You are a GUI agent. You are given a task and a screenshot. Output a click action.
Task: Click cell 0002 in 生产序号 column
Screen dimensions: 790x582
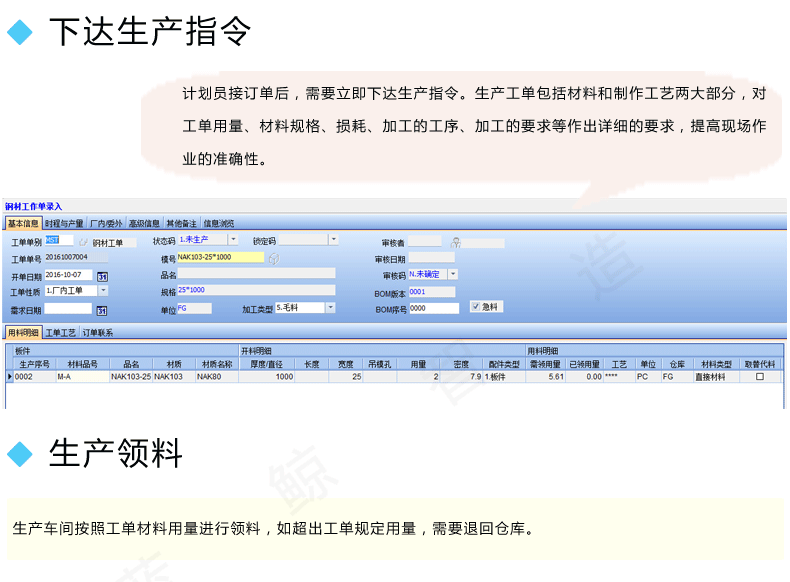tap(34, 376)
